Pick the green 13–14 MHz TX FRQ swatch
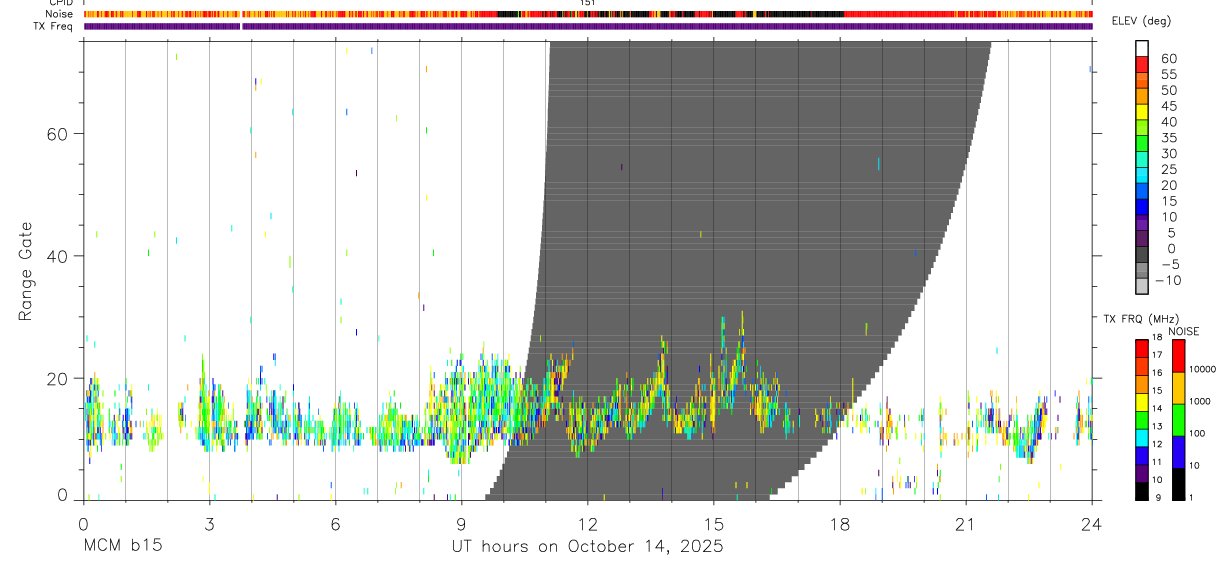Screen dimensions: 1228x567 click(1141, 420)
